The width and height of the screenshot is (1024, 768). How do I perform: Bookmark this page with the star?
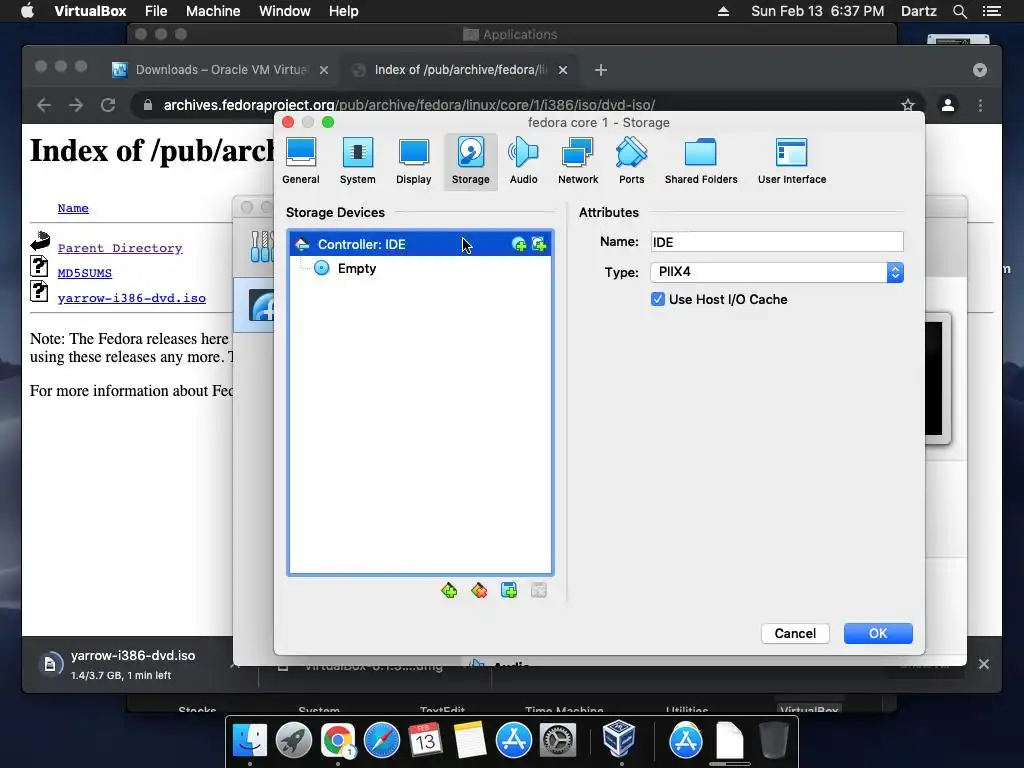[908, 105]
